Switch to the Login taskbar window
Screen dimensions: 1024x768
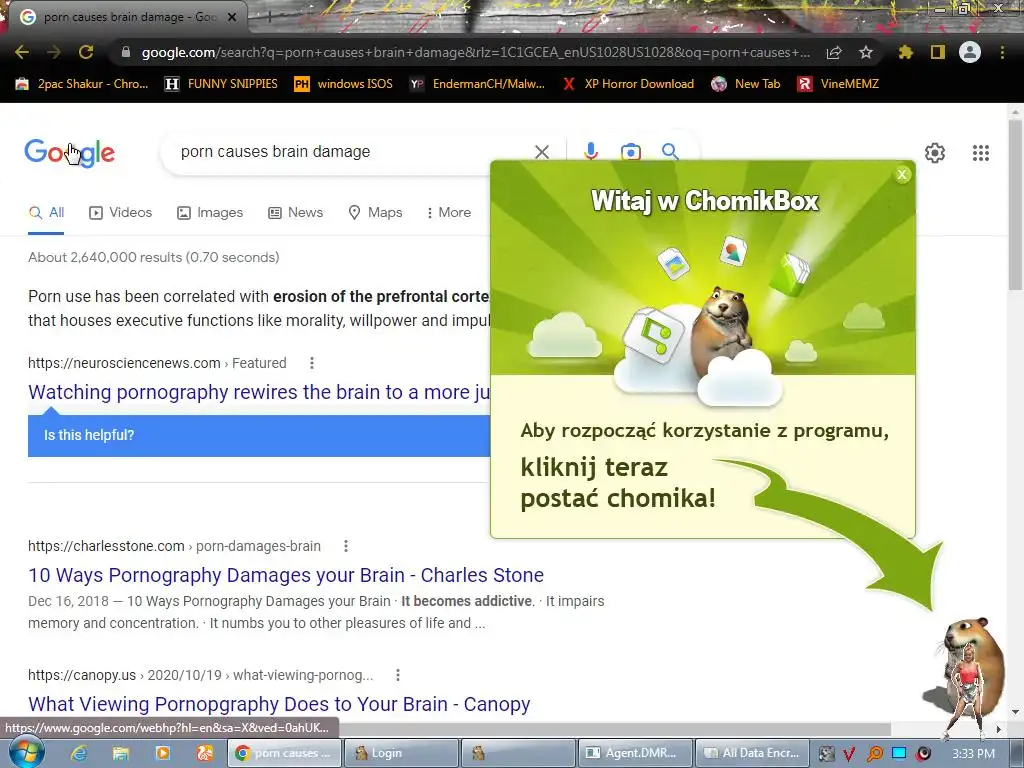(401, 753)
